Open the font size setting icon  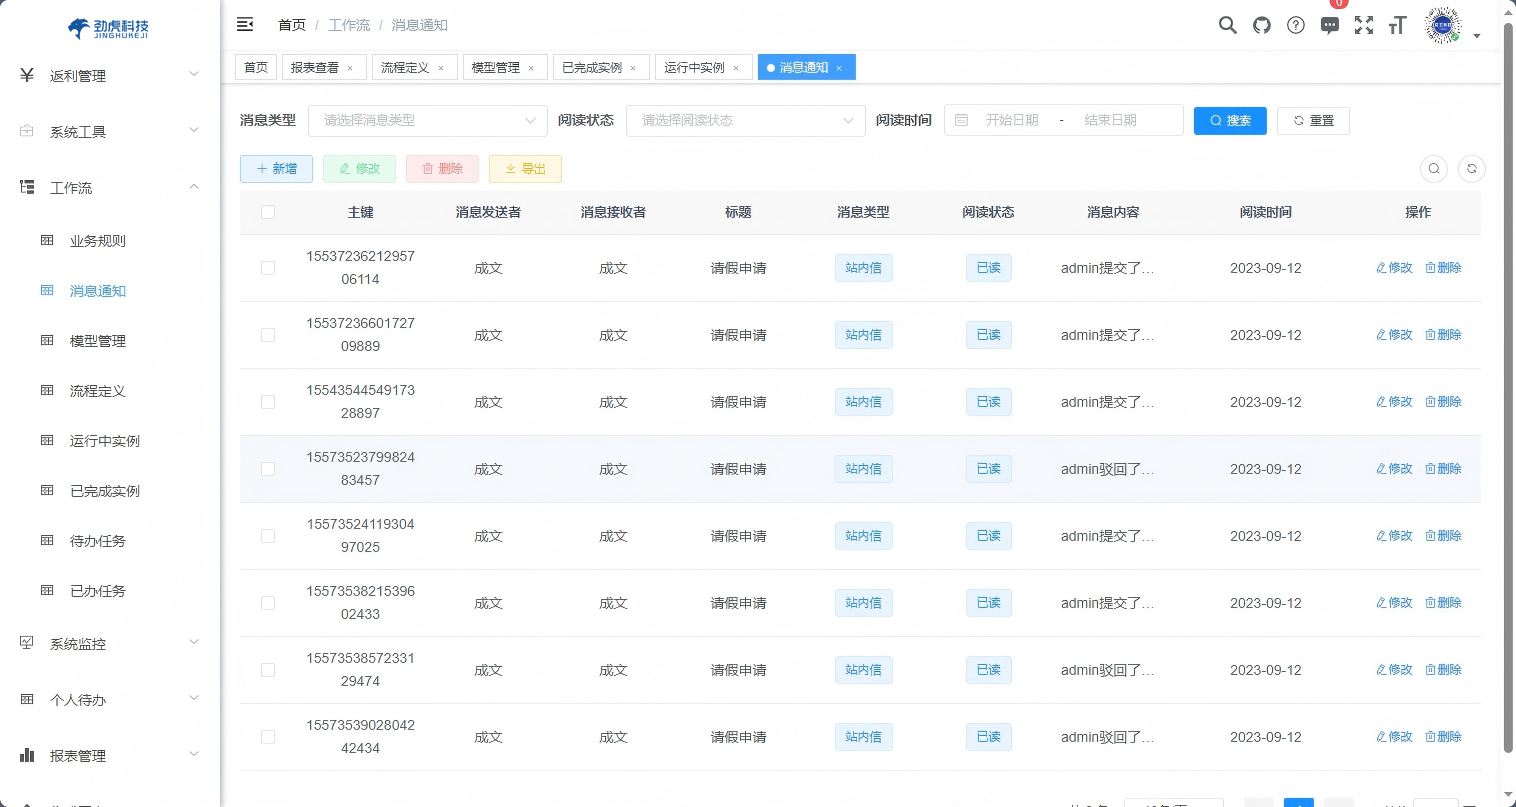(x=1398, y=25)
